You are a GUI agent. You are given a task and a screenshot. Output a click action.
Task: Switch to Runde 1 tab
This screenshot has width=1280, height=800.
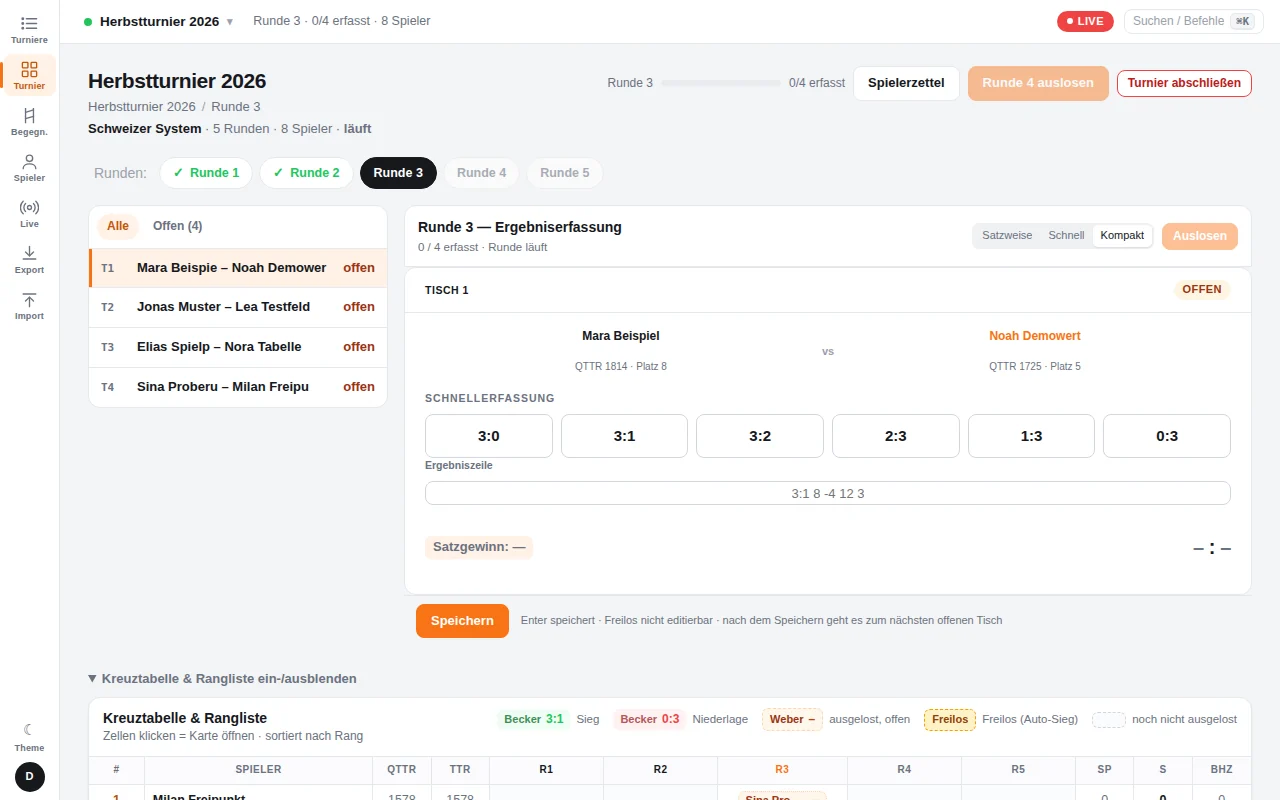[x=206, y=173]
